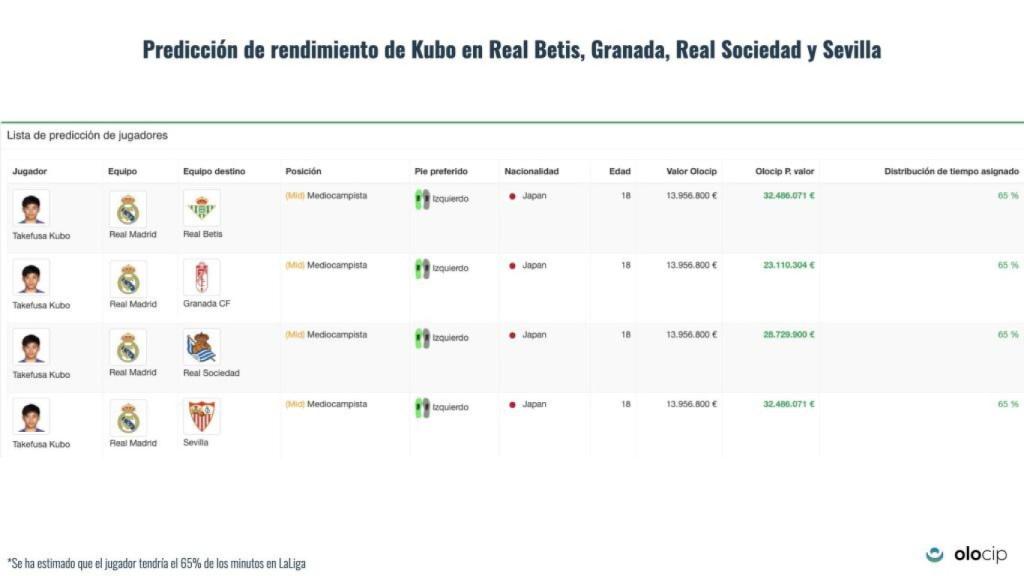Click the Granada CF crest icon
This screenshot has width=1024, height=576.
[201, 278]
